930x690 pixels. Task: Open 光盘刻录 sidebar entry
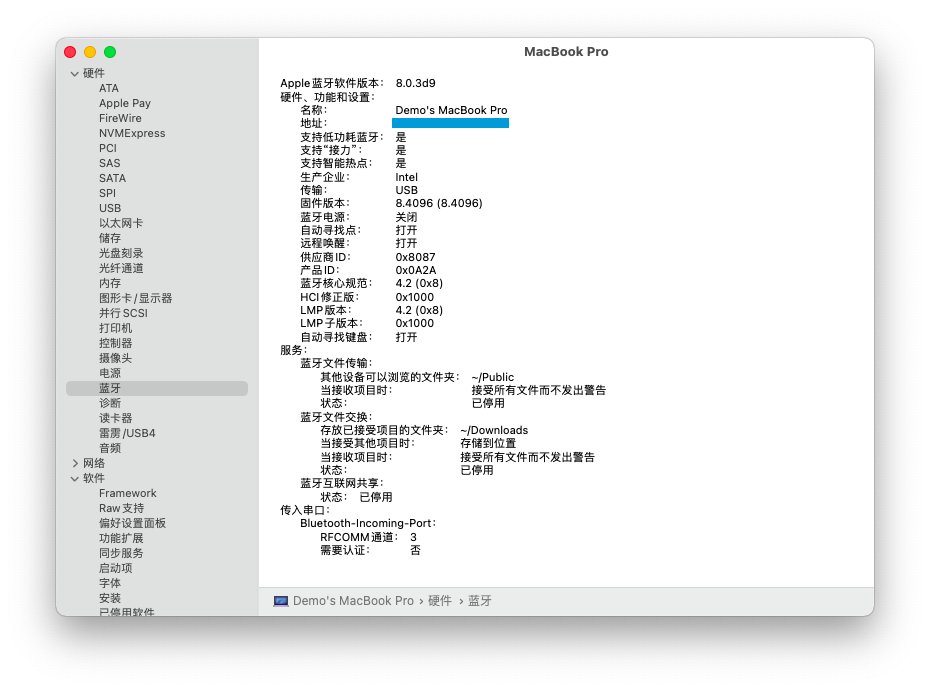pyautogui.click(x=121, y=253)
